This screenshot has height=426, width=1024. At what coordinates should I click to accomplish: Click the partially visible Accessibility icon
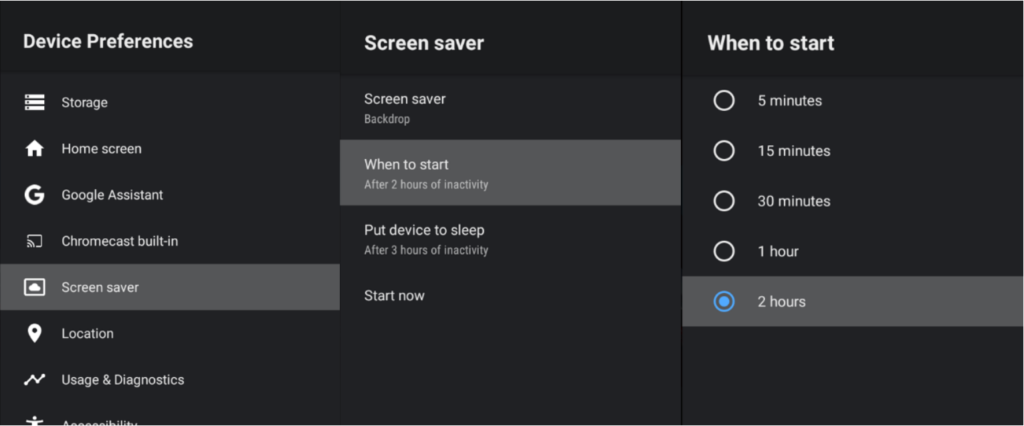click(35, 421)
